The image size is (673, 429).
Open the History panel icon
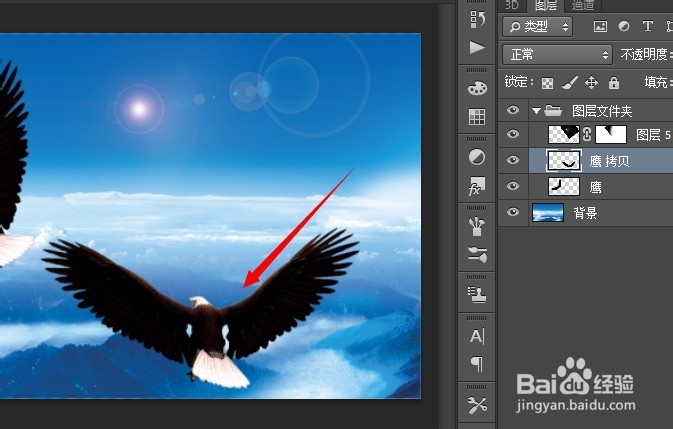click(x=477, y=19)
